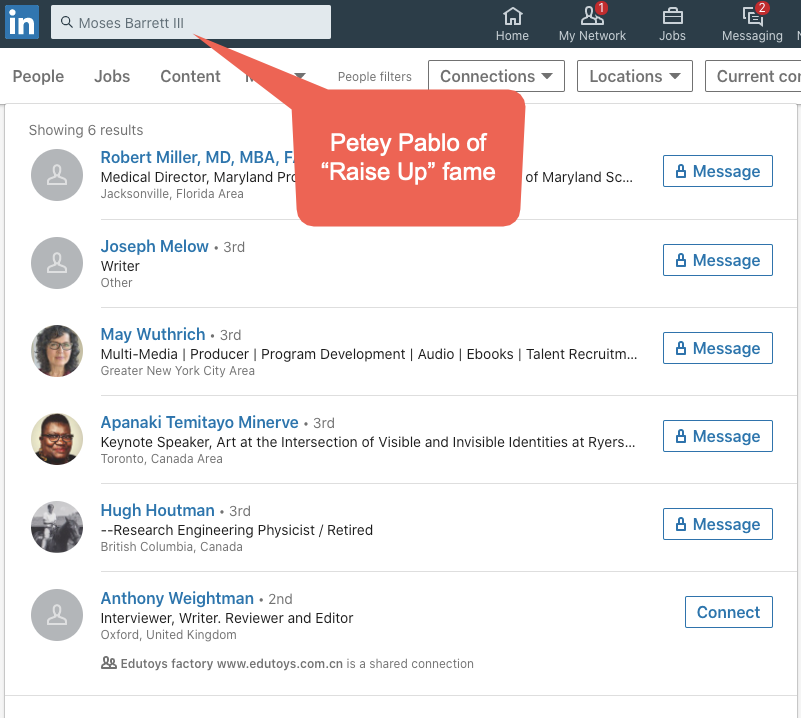Message Hugh Houtman

point(718,524)
